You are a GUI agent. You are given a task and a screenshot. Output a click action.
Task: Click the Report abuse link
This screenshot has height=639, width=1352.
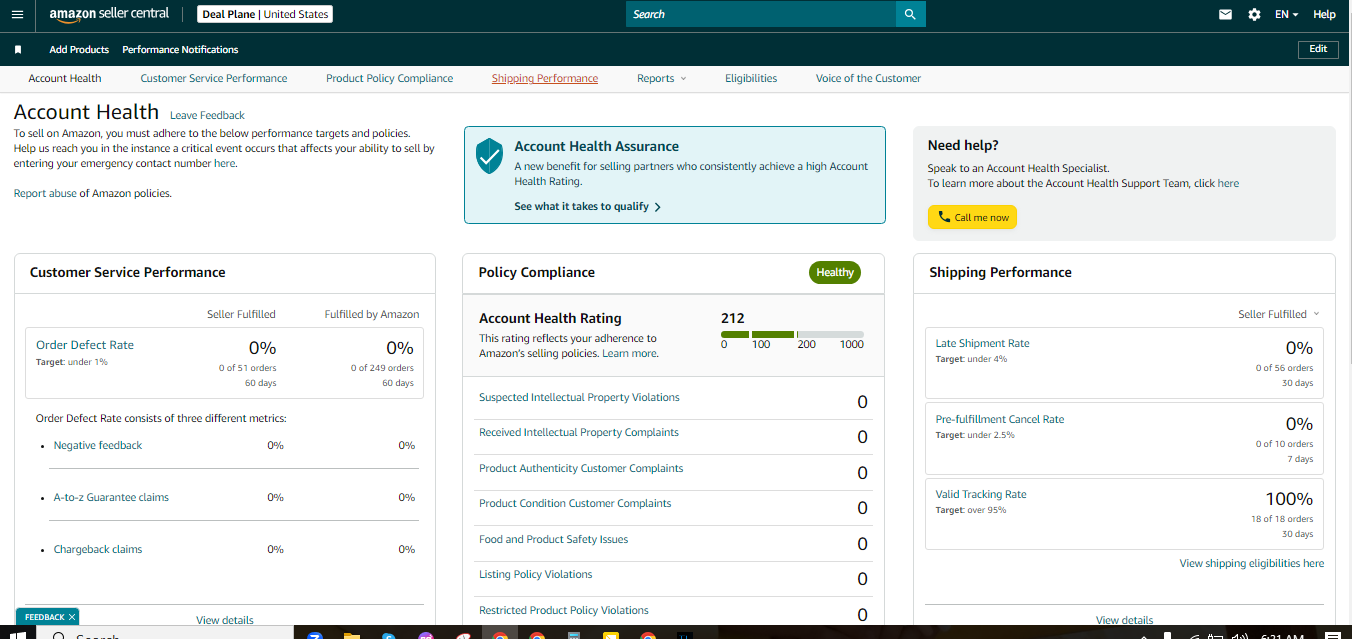tap(45, 193)
